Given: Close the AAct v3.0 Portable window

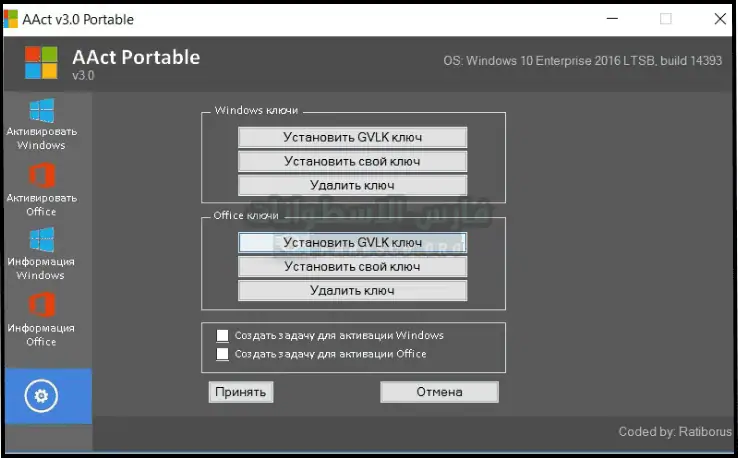Looking at the screenshot, I should tap(718, 19).
